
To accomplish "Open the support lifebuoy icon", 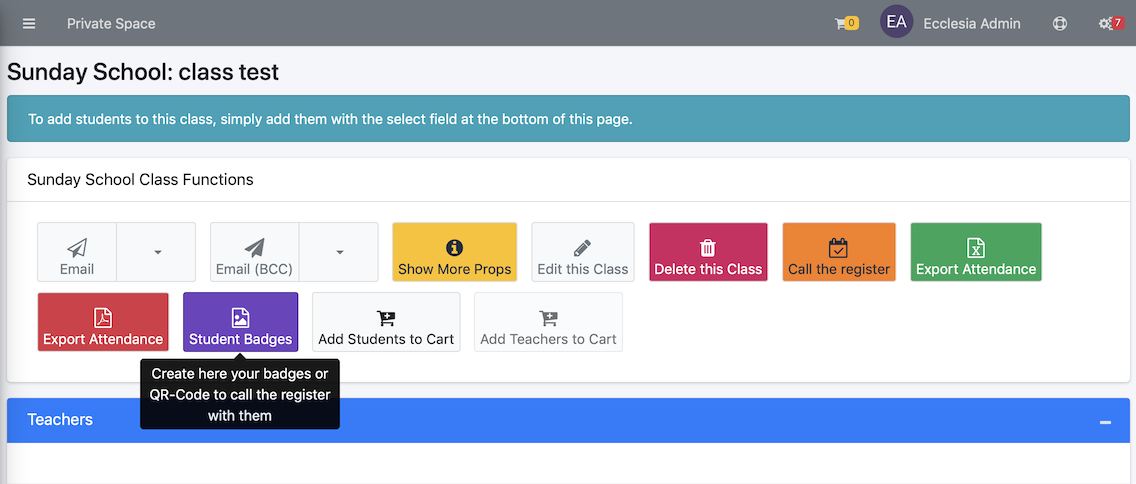I will click(1060, 23).
